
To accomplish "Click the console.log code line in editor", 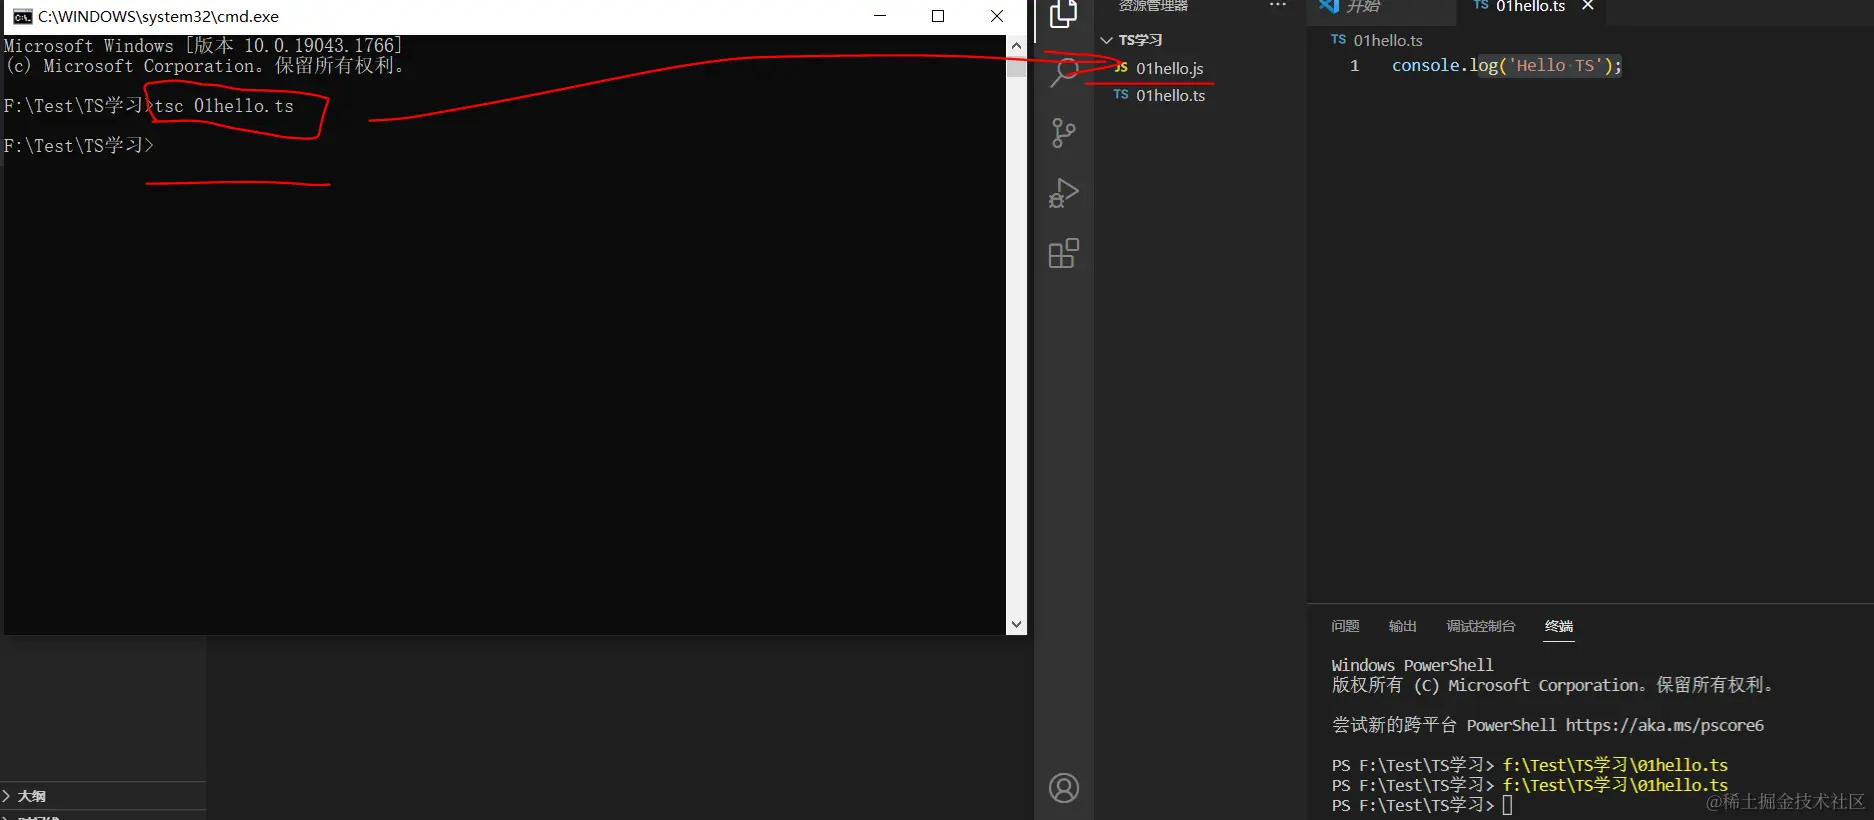I will [x=1506, y=66].
